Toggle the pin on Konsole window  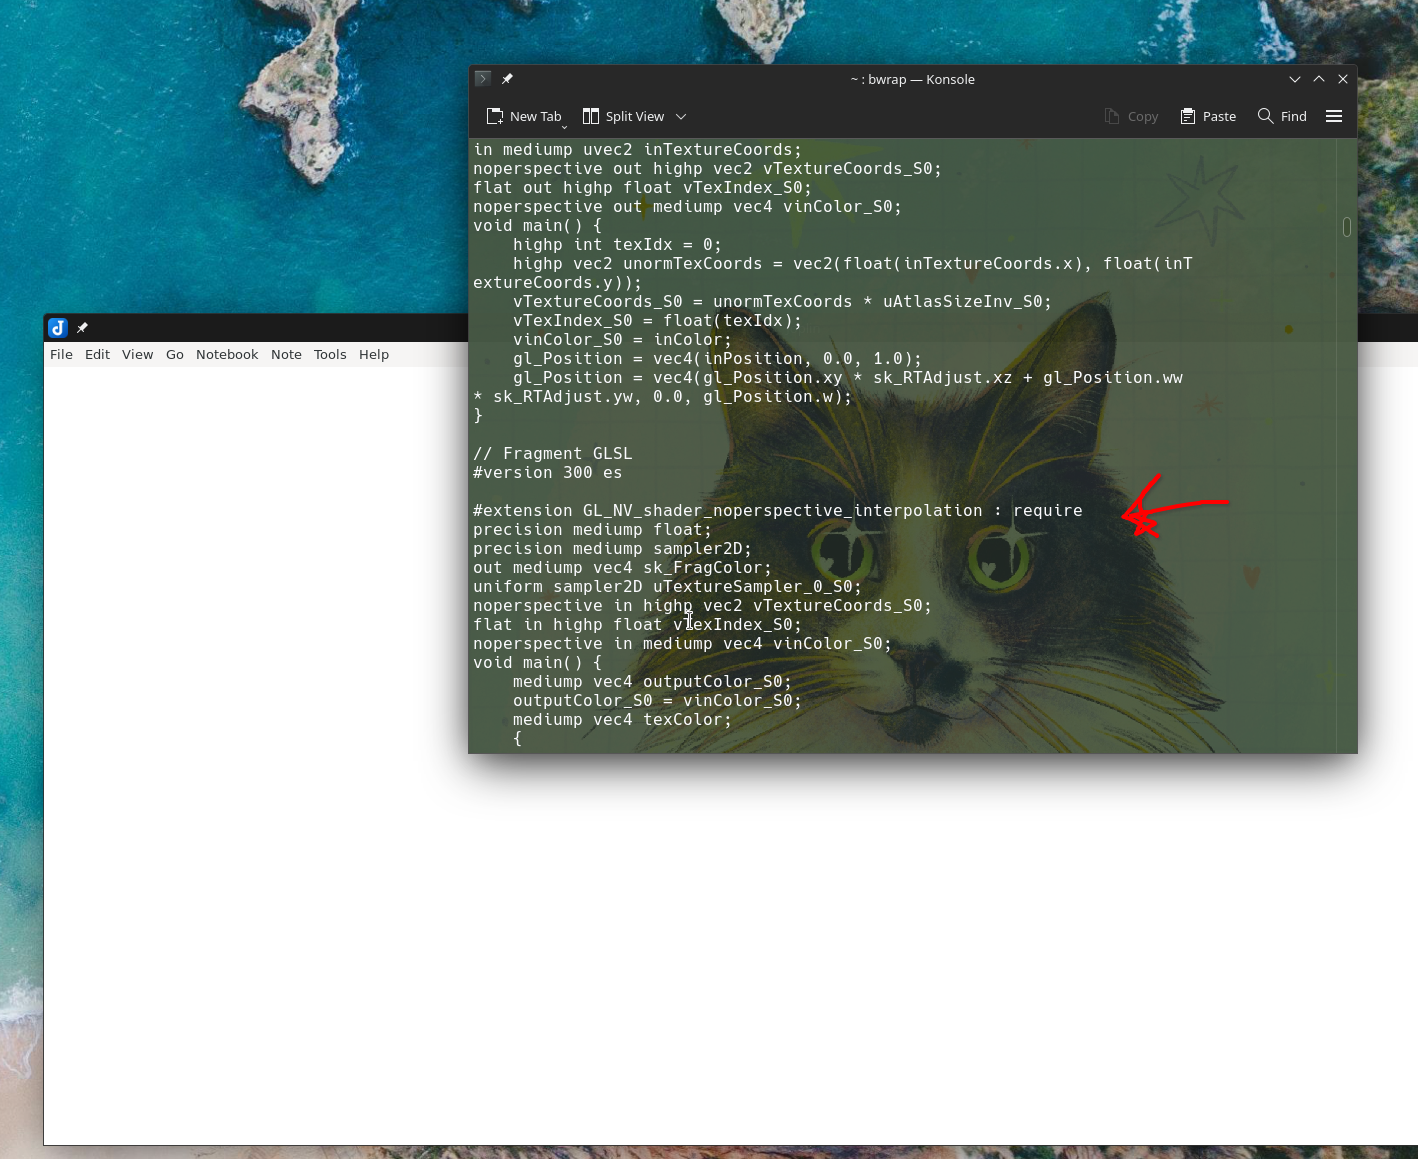[x=507, y=78]
